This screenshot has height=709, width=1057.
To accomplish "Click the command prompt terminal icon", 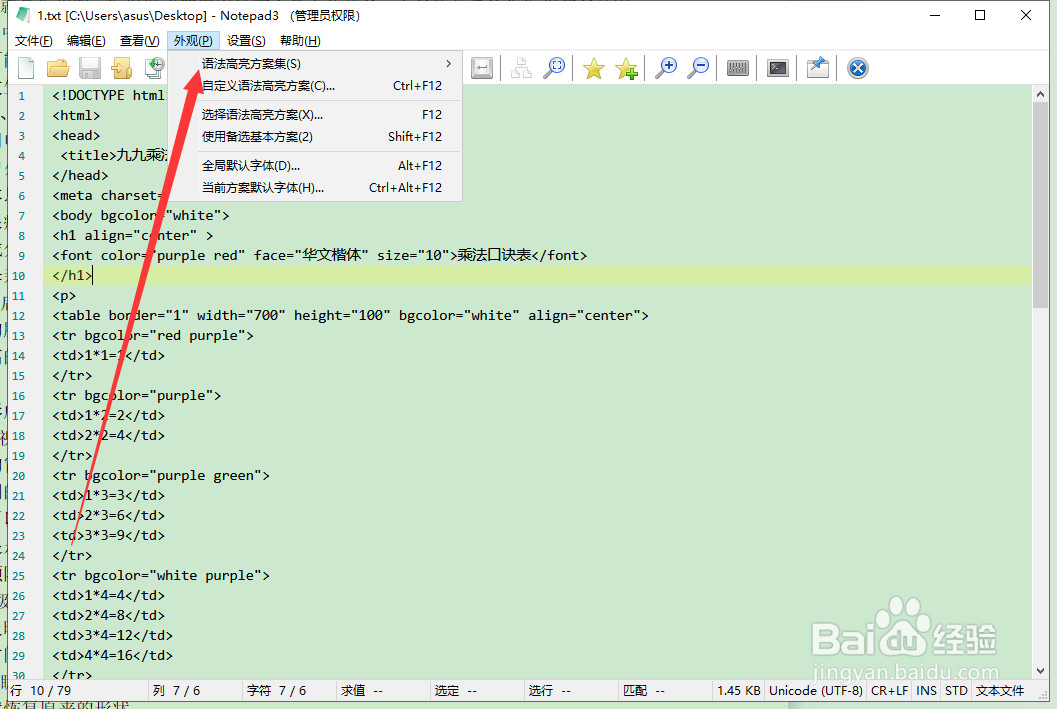I will tap(778, 68).
